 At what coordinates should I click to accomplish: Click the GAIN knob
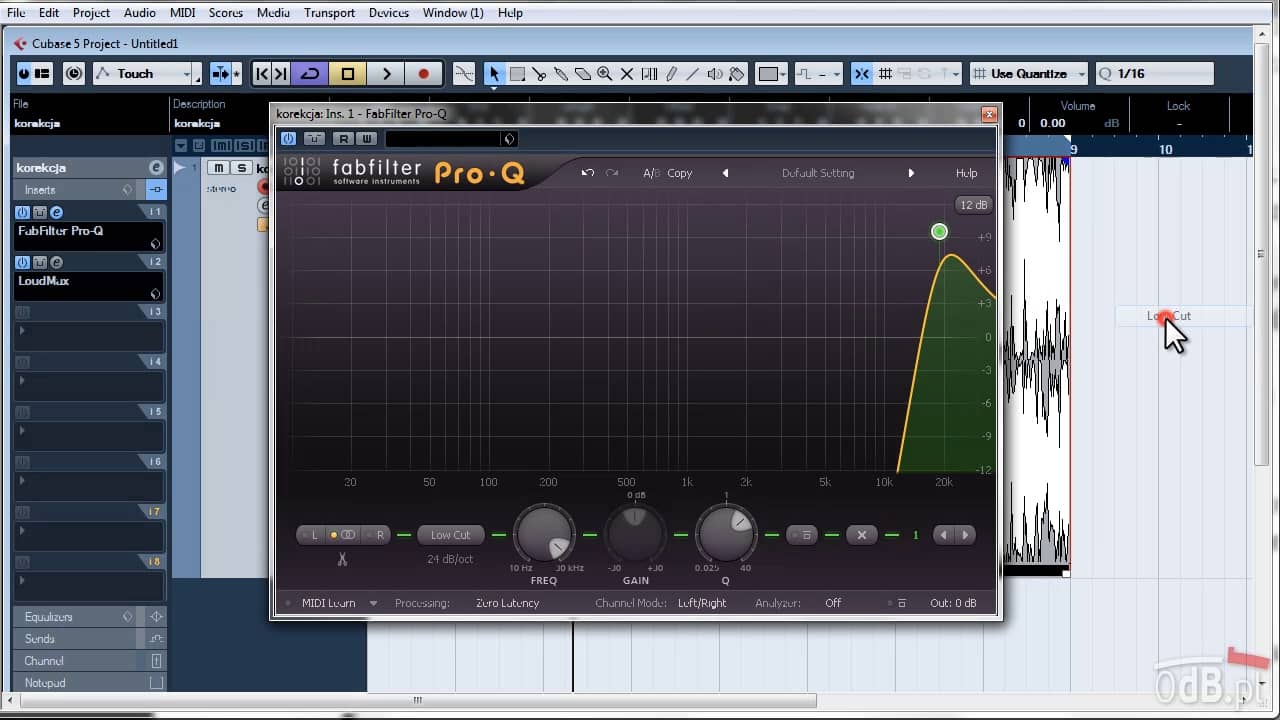pyautogui.click(x=635, y=534)
